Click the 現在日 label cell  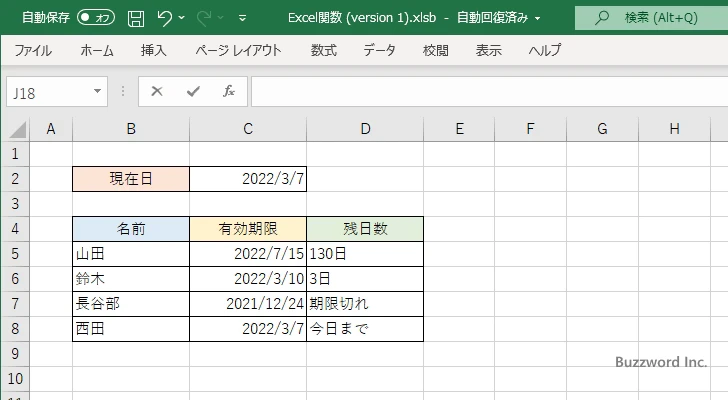click(x=131, y=179)
